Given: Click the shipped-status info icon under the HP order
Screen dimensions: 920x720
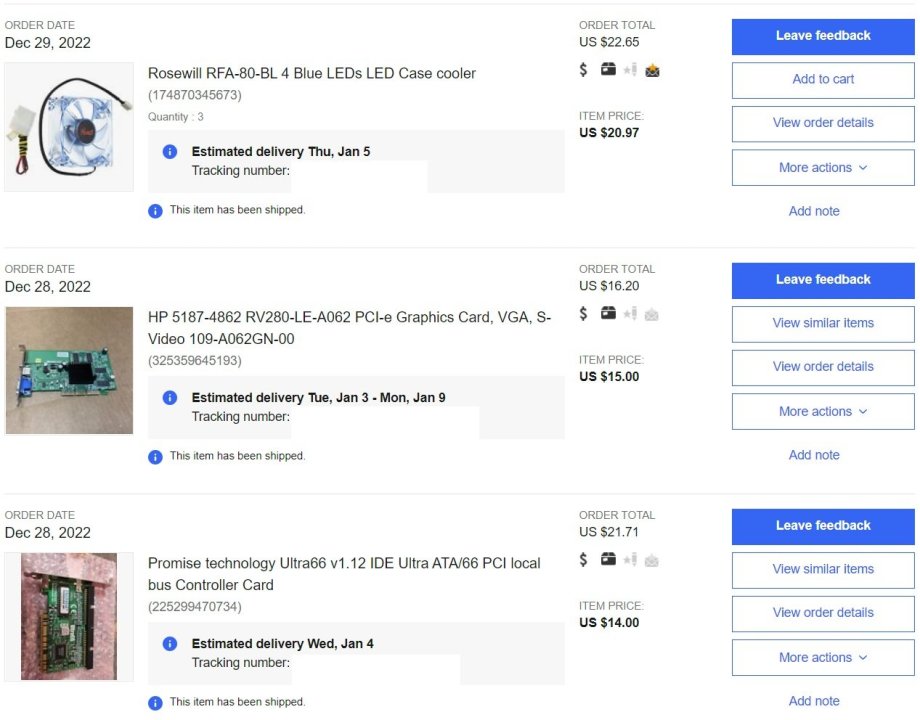Looking at the screenshot, I should pos(155,456).
